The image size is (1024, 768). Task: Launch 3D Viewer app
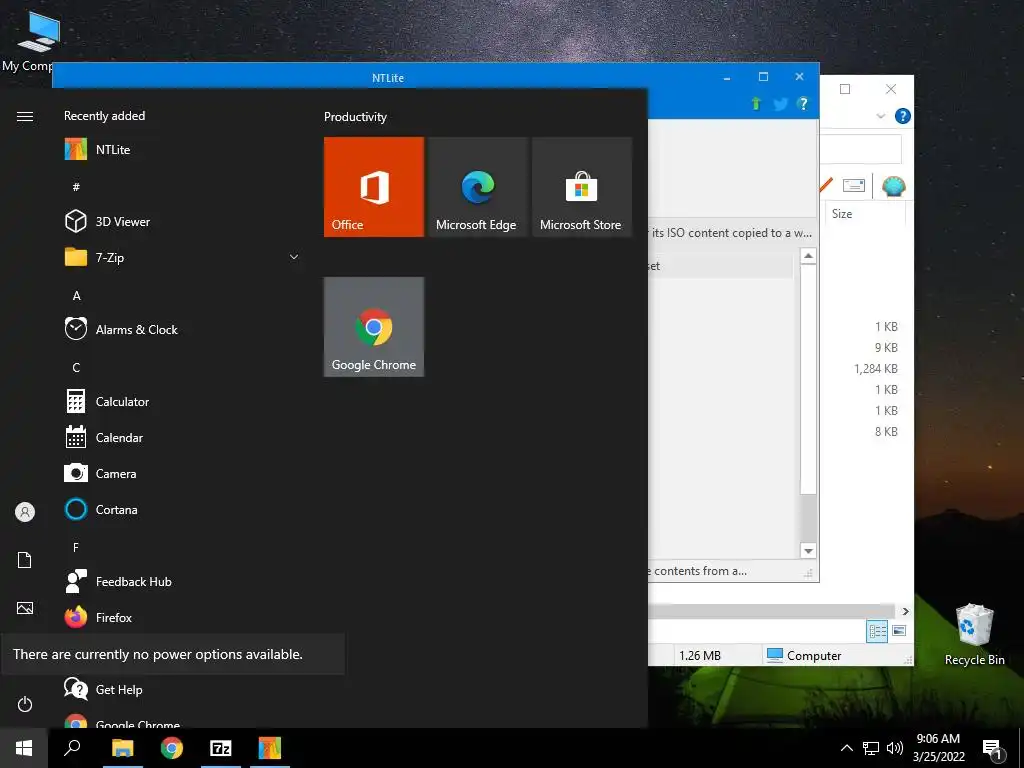tap(183, 221)
